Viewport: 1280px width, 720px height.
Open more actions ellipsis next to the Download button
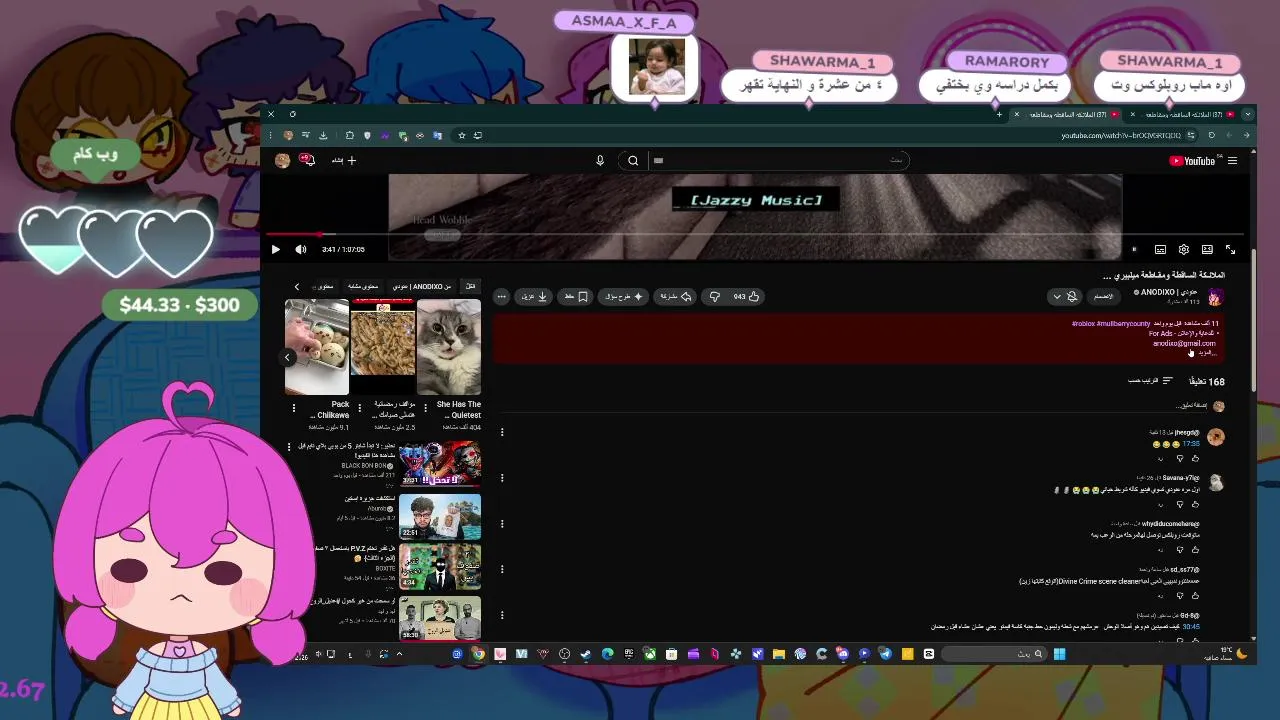[502, 296]
